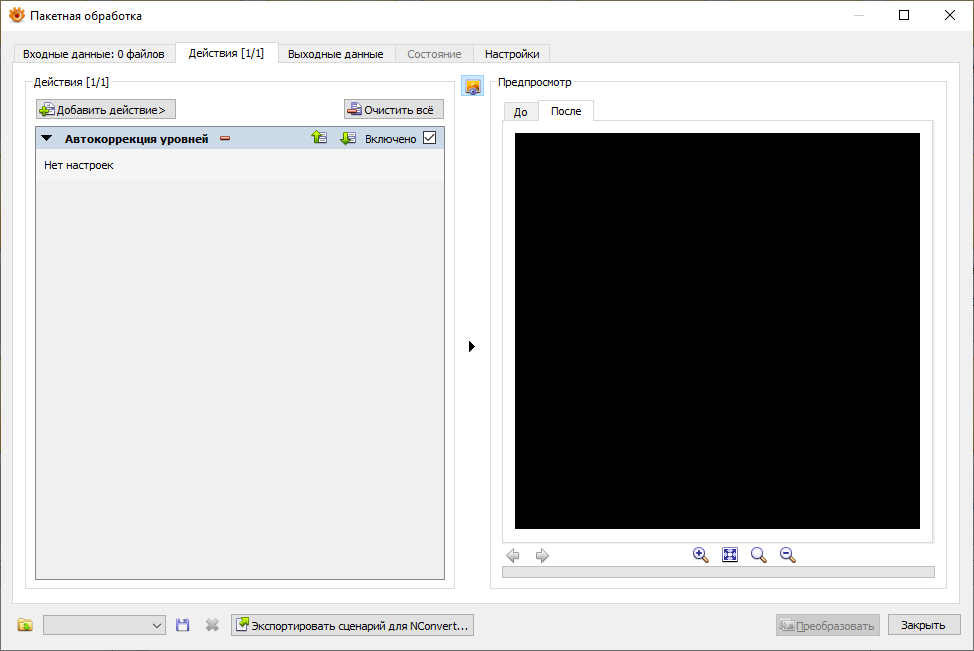
Task: Reset preview zoom to actual size
Action: click(758, 555)
